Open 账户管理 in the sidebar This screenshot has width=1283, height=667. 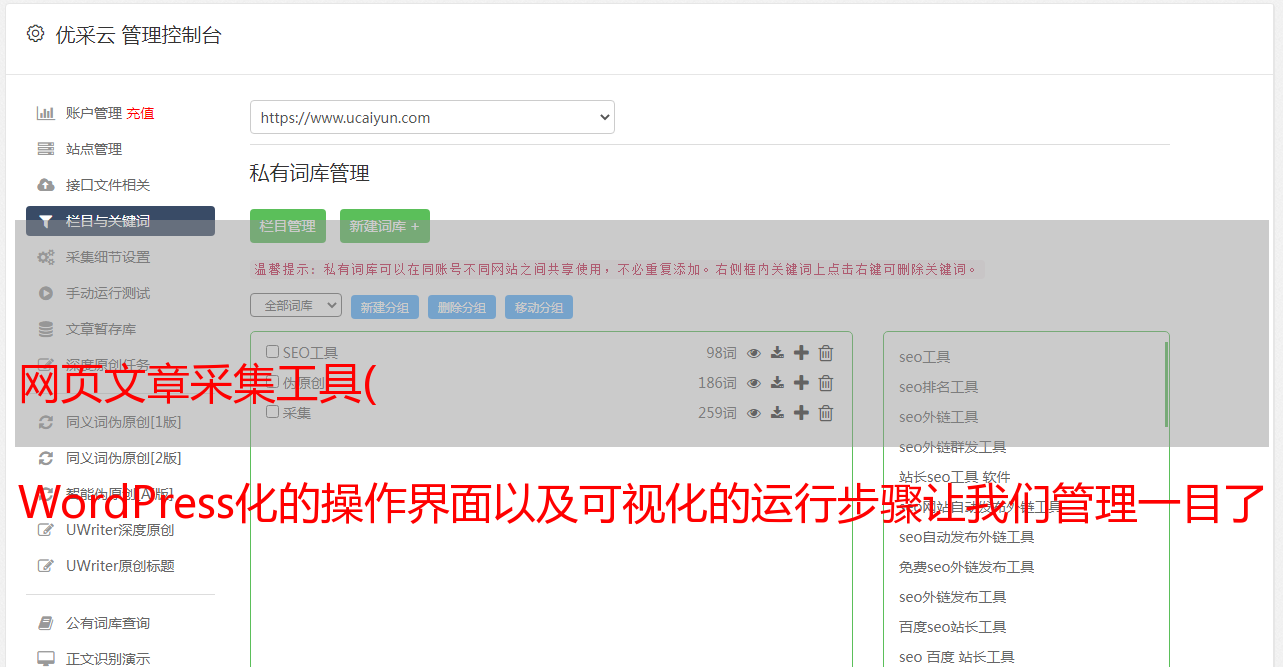94,113
